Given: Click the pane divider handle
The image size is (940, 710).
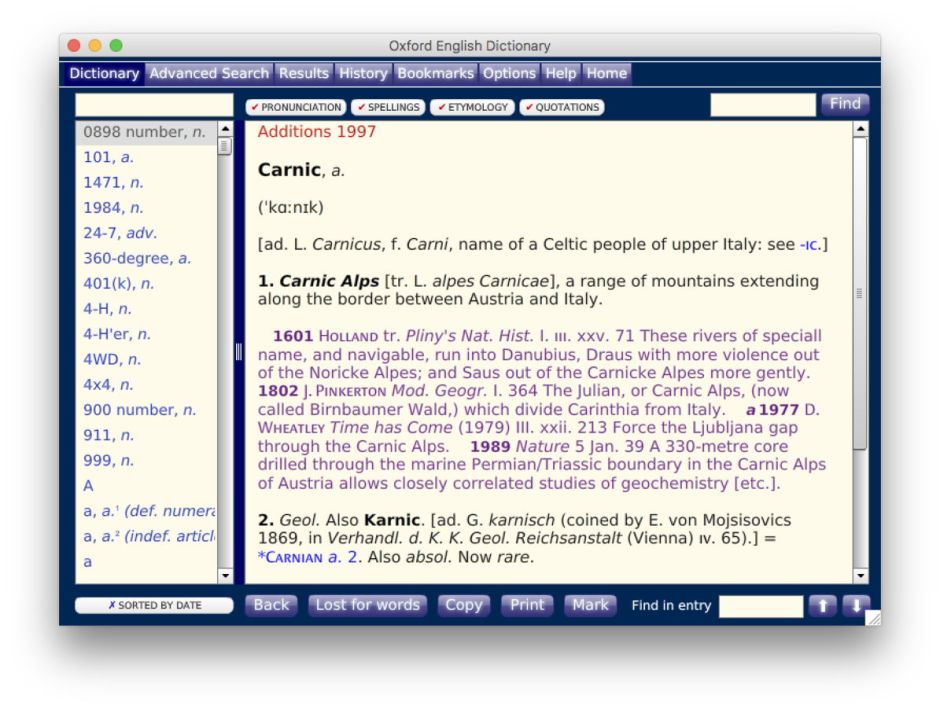Looking at the screenshot, I should pos(239,352).
